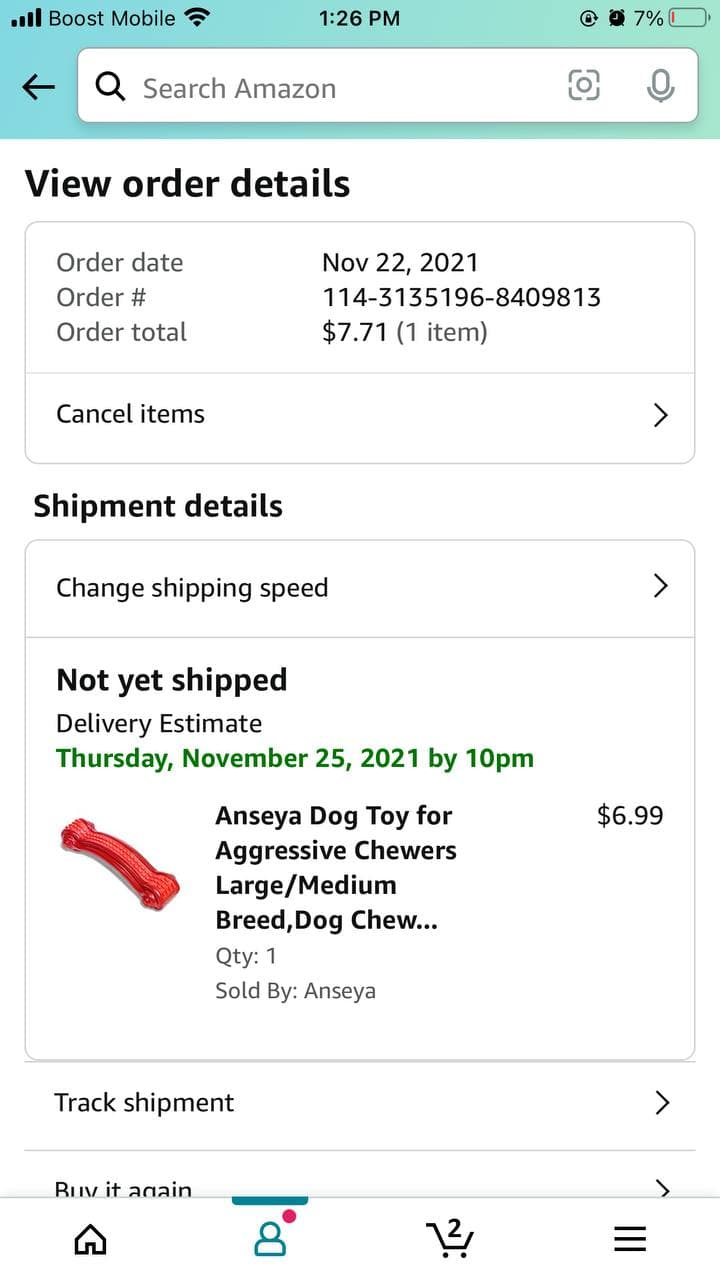Open the shopping cart icon
720x1280 pixels.
[x=450, y=1238]
